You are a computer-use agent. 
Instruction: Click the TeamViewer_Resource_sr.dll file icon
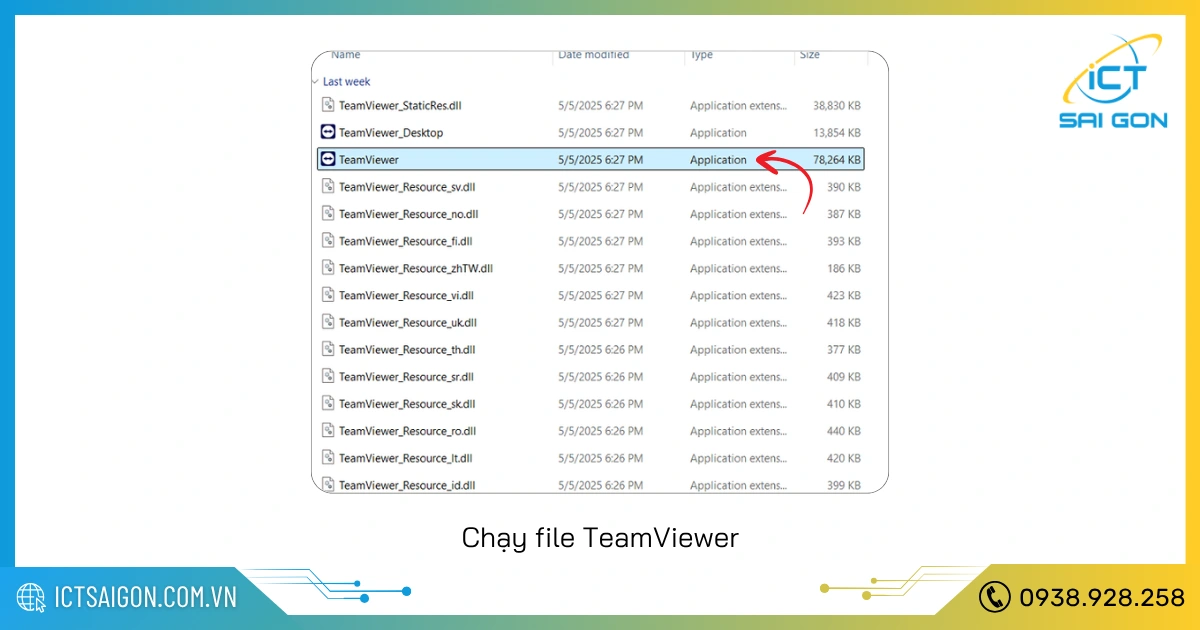tap(328, 376)
